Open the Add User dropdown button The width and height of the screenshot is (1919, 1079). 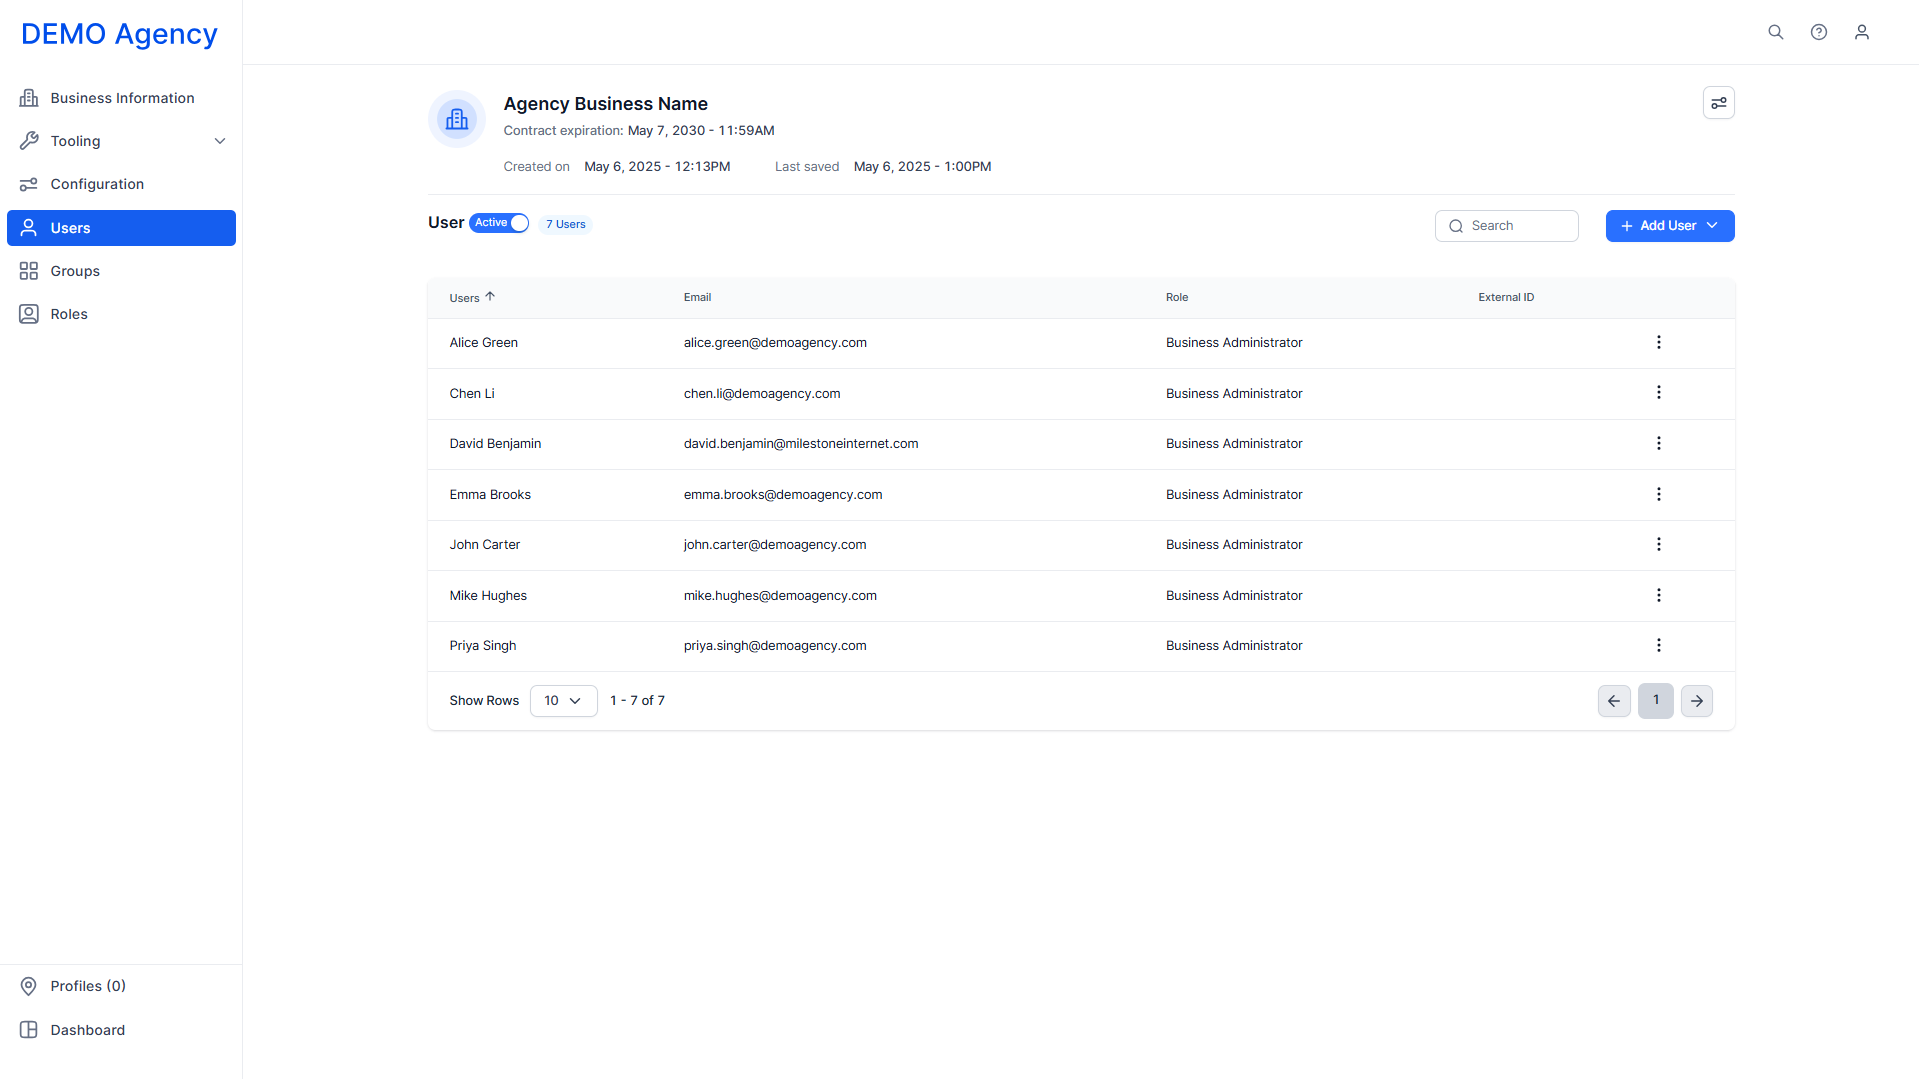point(1670,226)
